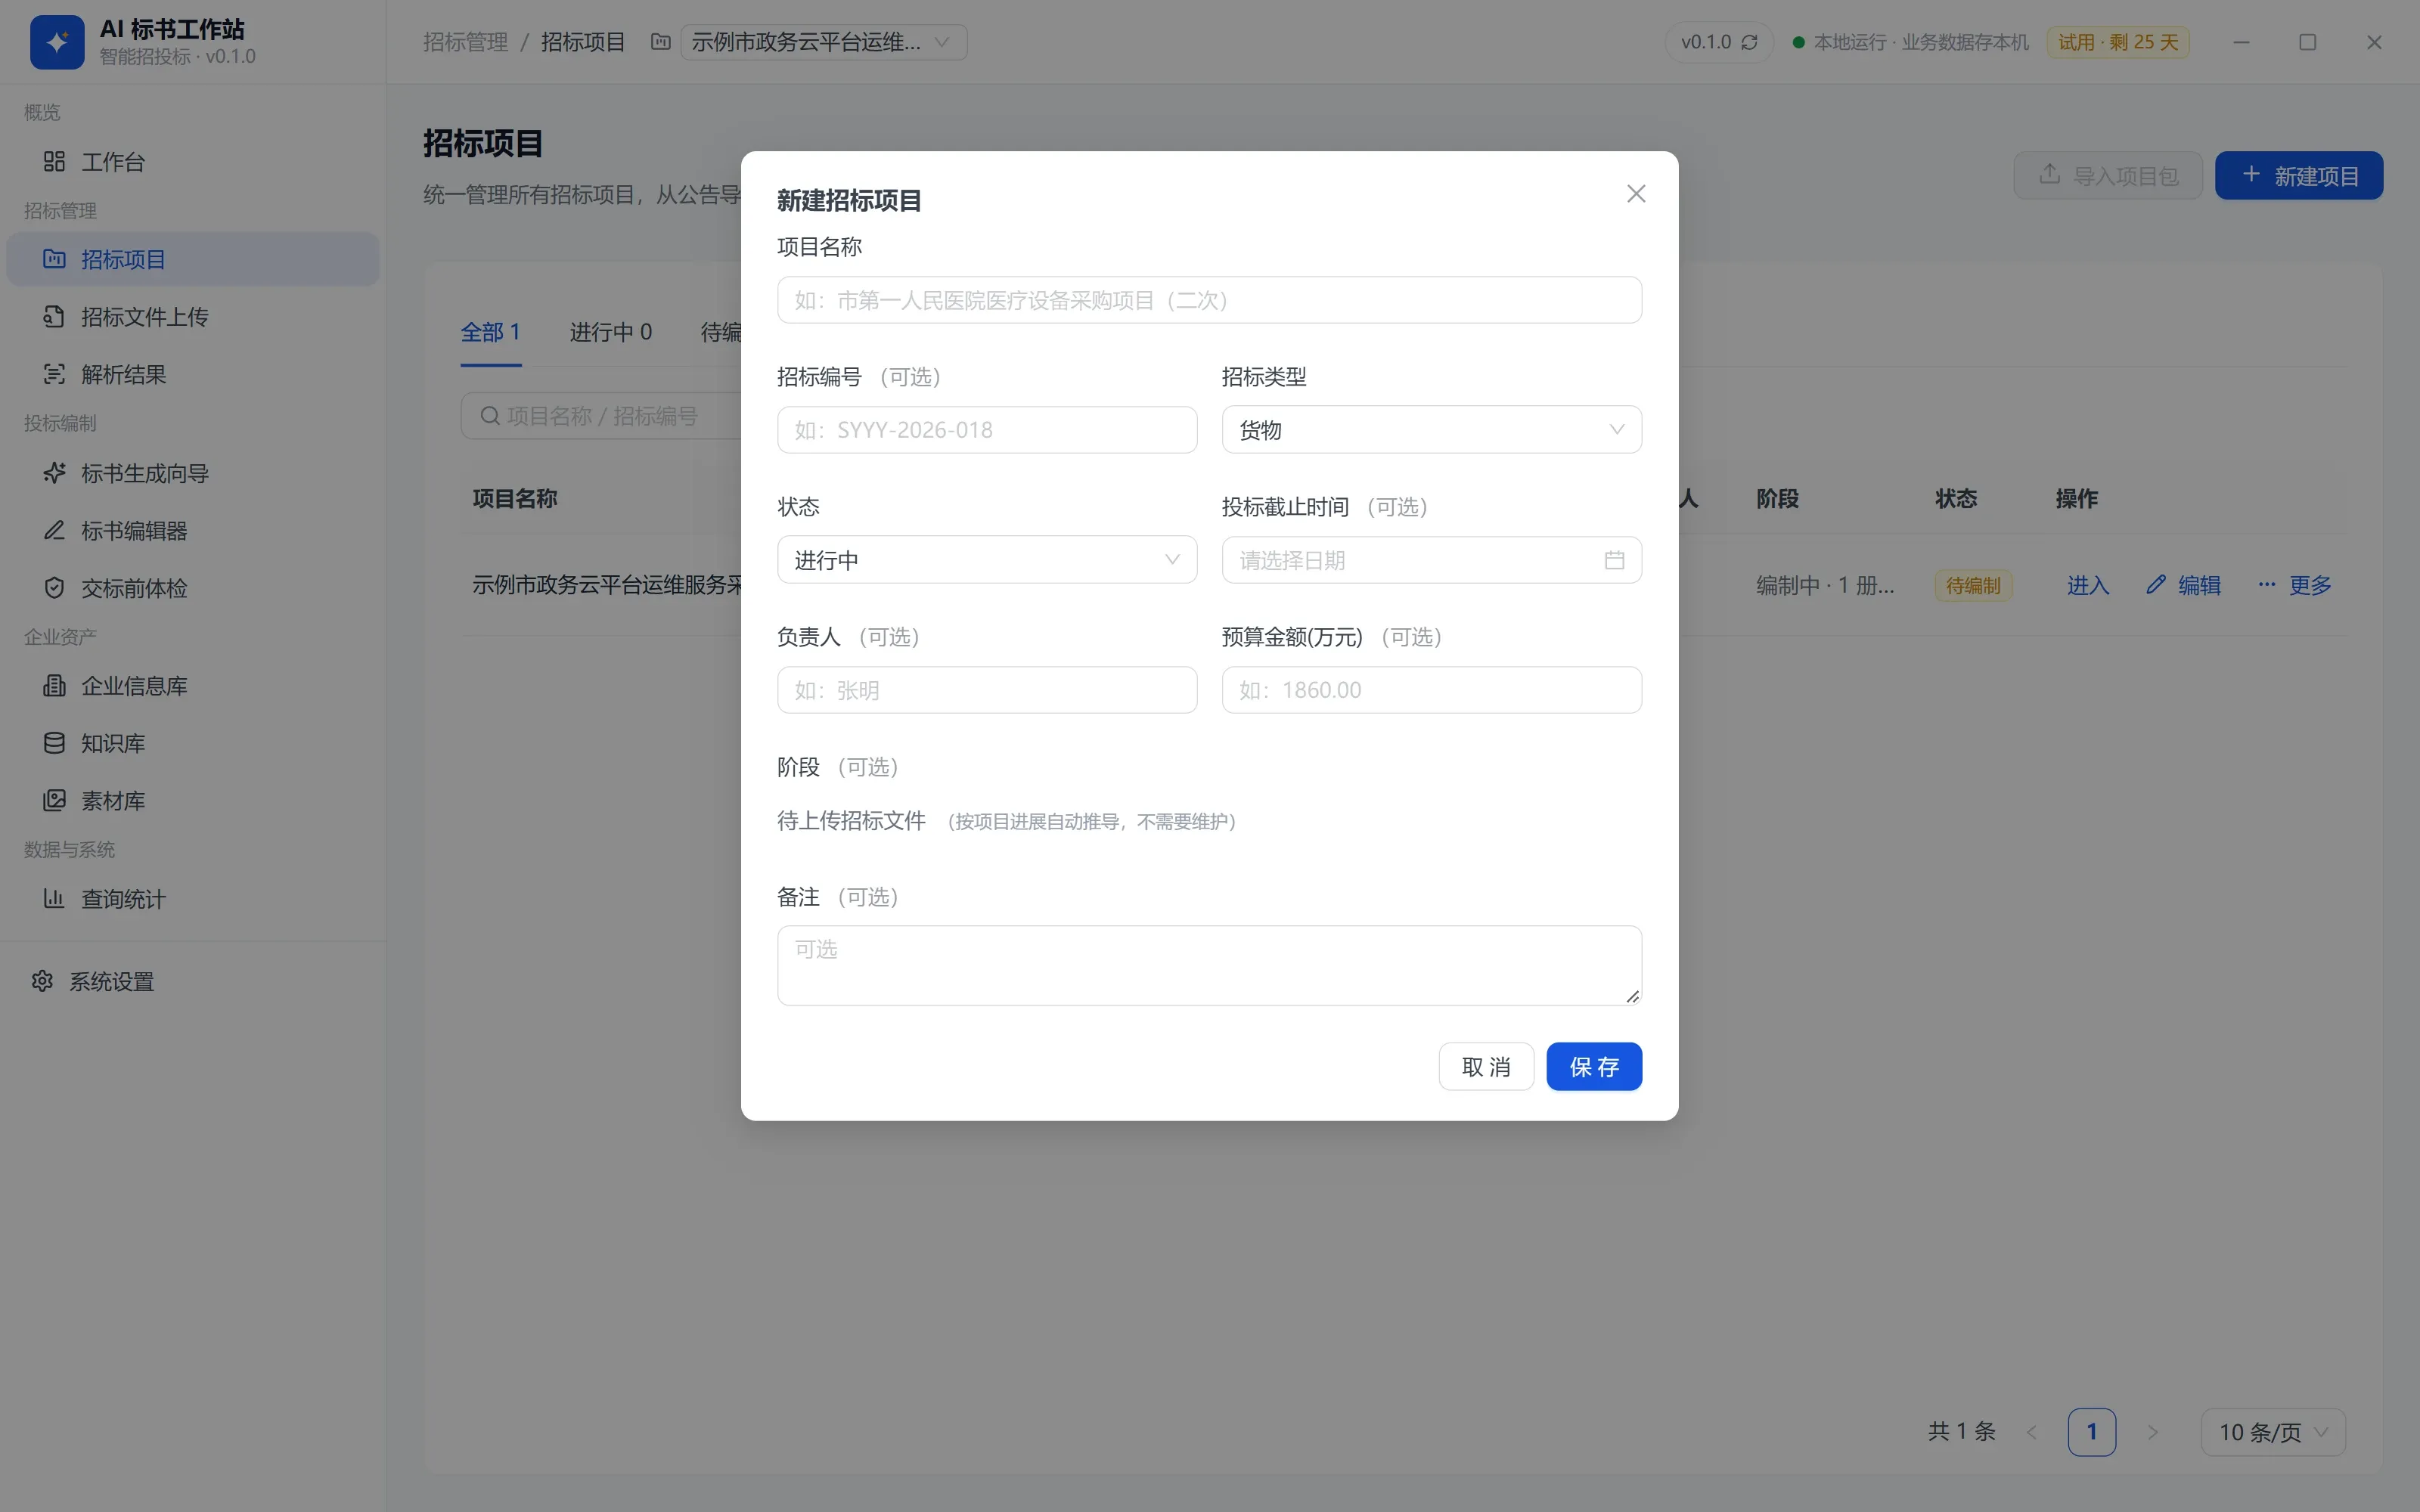This screenshot has height=1512, width=2420.
Task: Open 更多 menu in project row
Action: pos(2295,585)
